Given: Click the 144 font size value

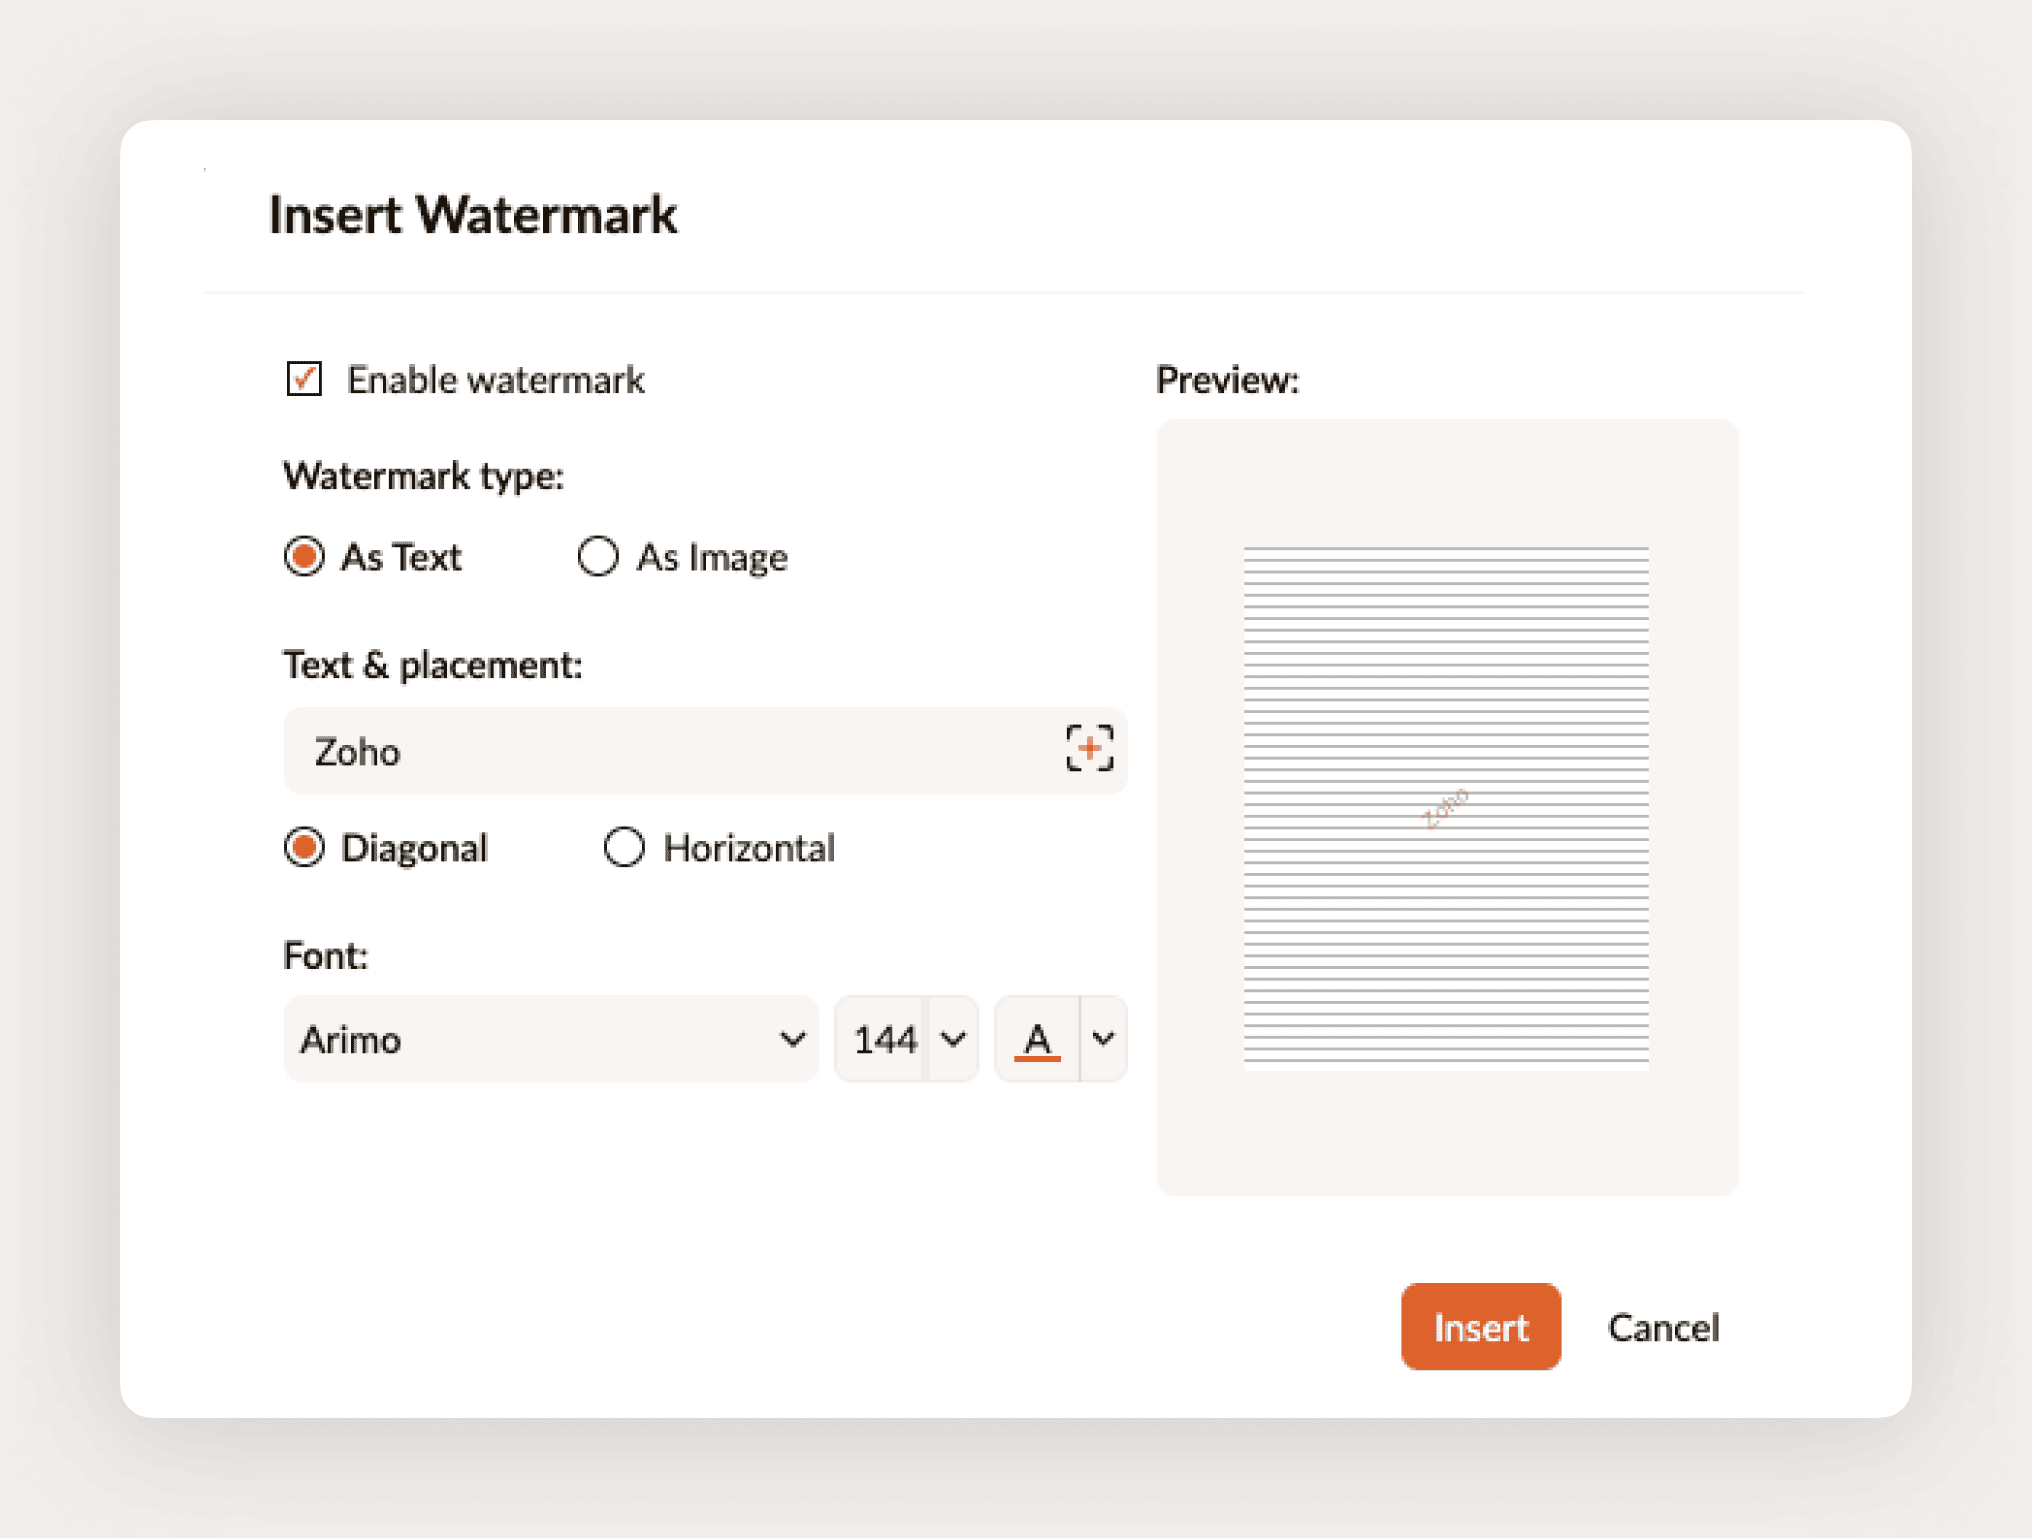Looking at the screenshot, I should (885, 1040).
